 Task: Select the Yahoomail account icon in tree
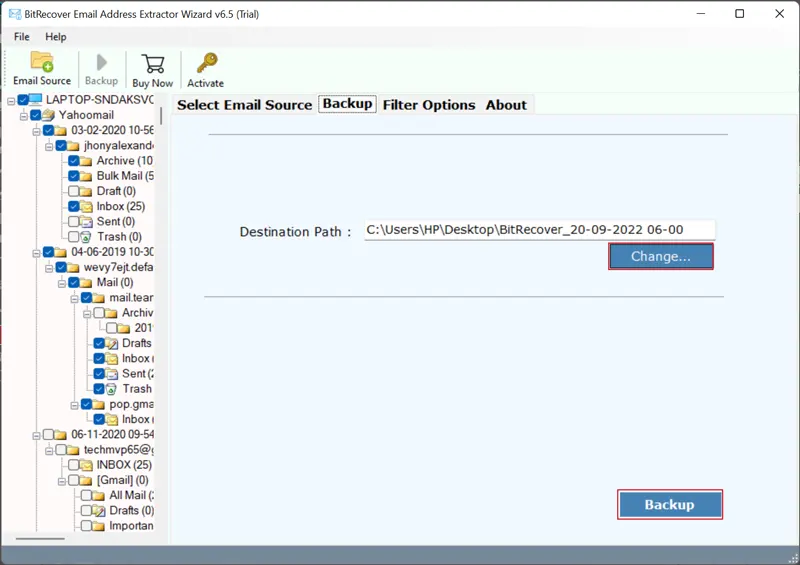pos(48,115)
